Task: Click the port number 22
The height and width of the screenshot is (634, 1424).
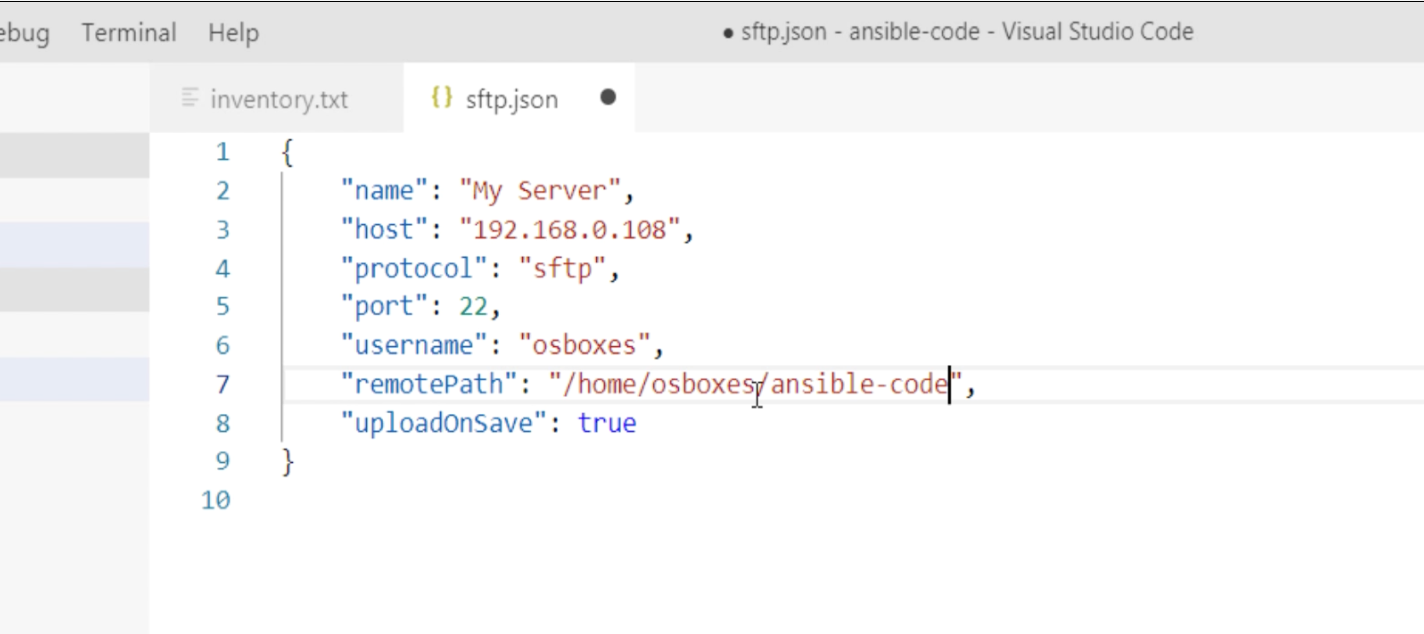Action: [473, 307]
